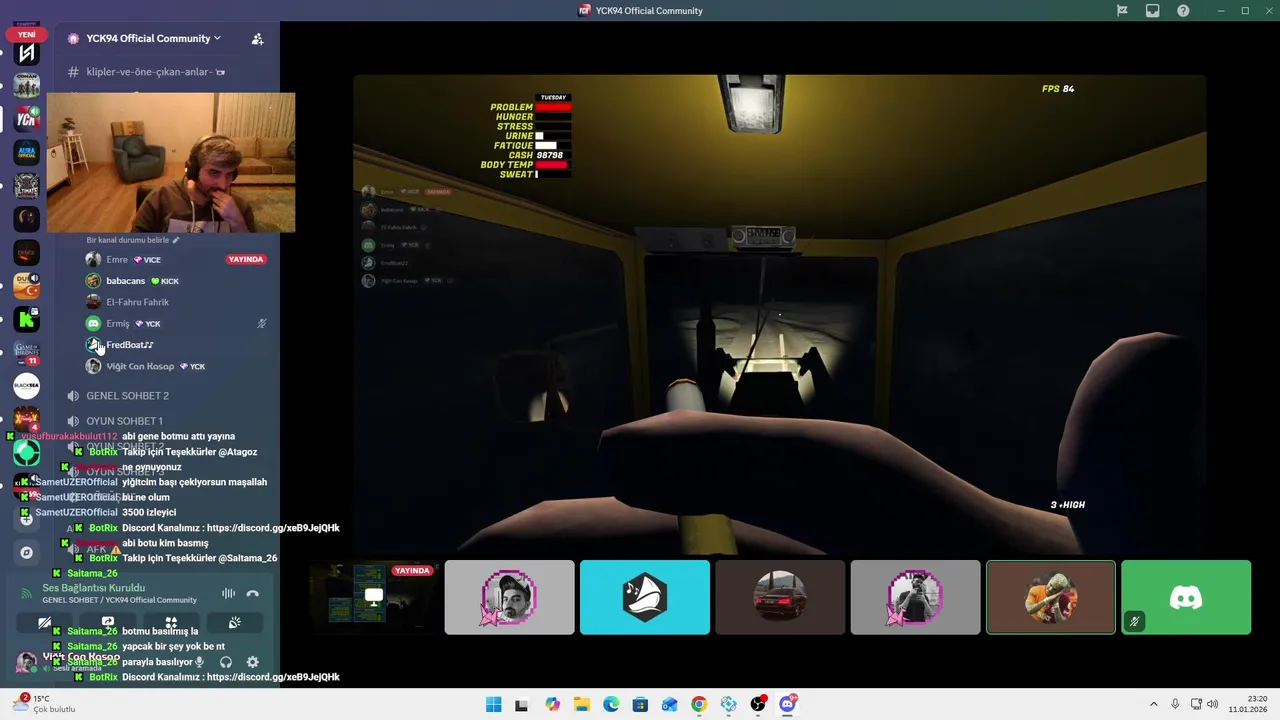Open the inbox icon in Discord title bar
Image resolution: width=1280 pixels, height=720 pixels.
[1153, 11]
